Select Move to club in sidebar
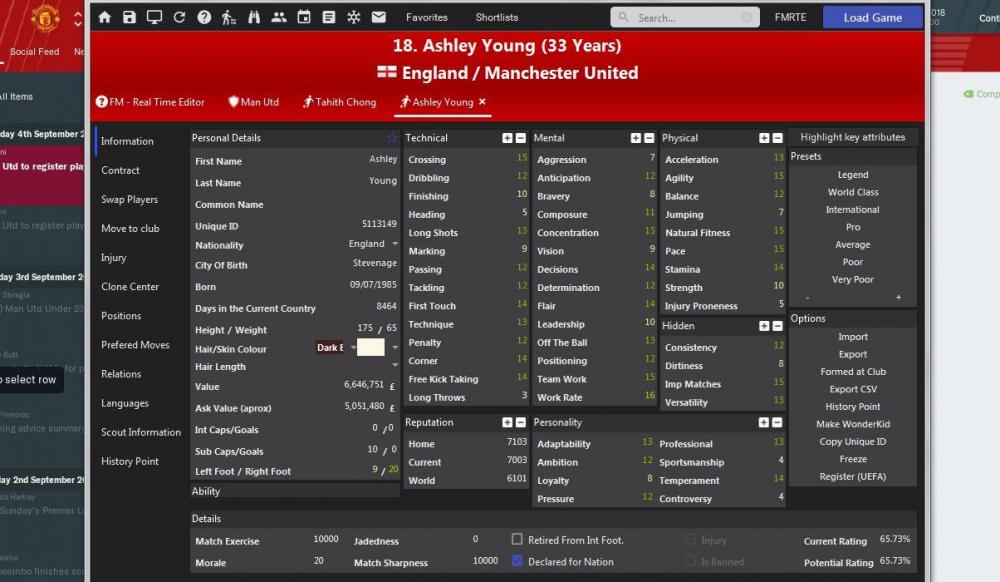This screenshot has width=1000, height=582. pyautogui.click(x=130, y=228)
